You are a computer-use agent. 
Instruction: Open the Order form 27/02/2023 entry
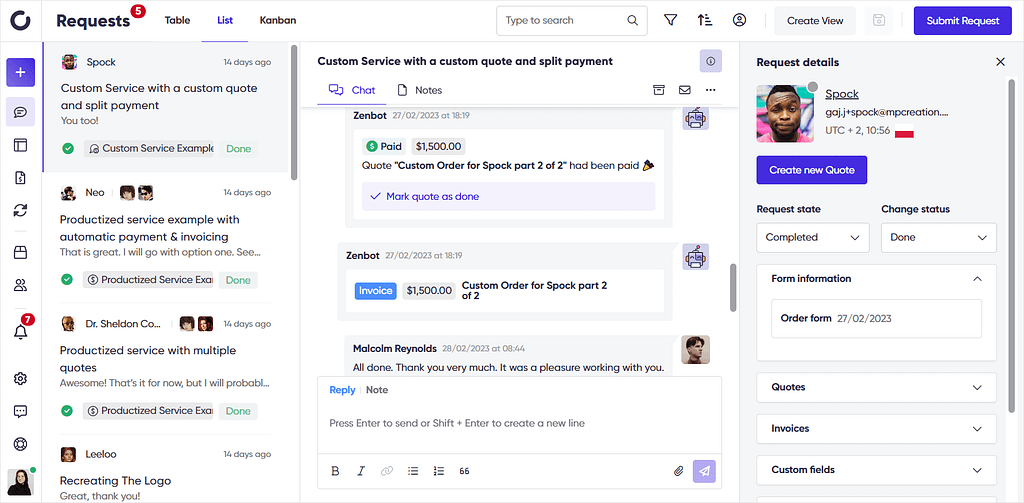pyautogui.click(x=876, y=319)
